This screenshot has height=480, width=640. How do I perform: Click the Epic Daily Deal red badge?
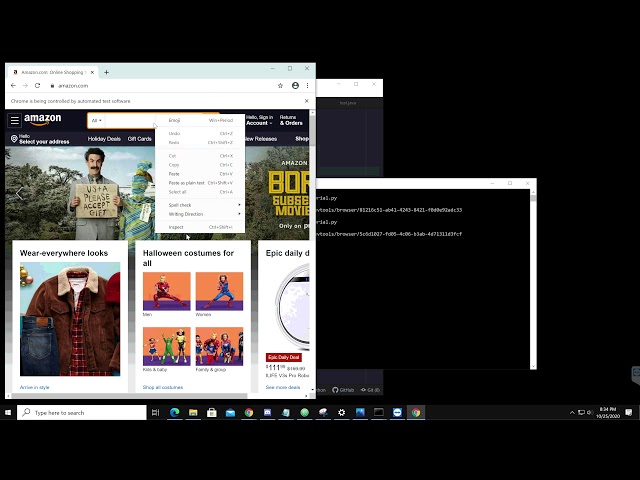click(x=284, y=358)
